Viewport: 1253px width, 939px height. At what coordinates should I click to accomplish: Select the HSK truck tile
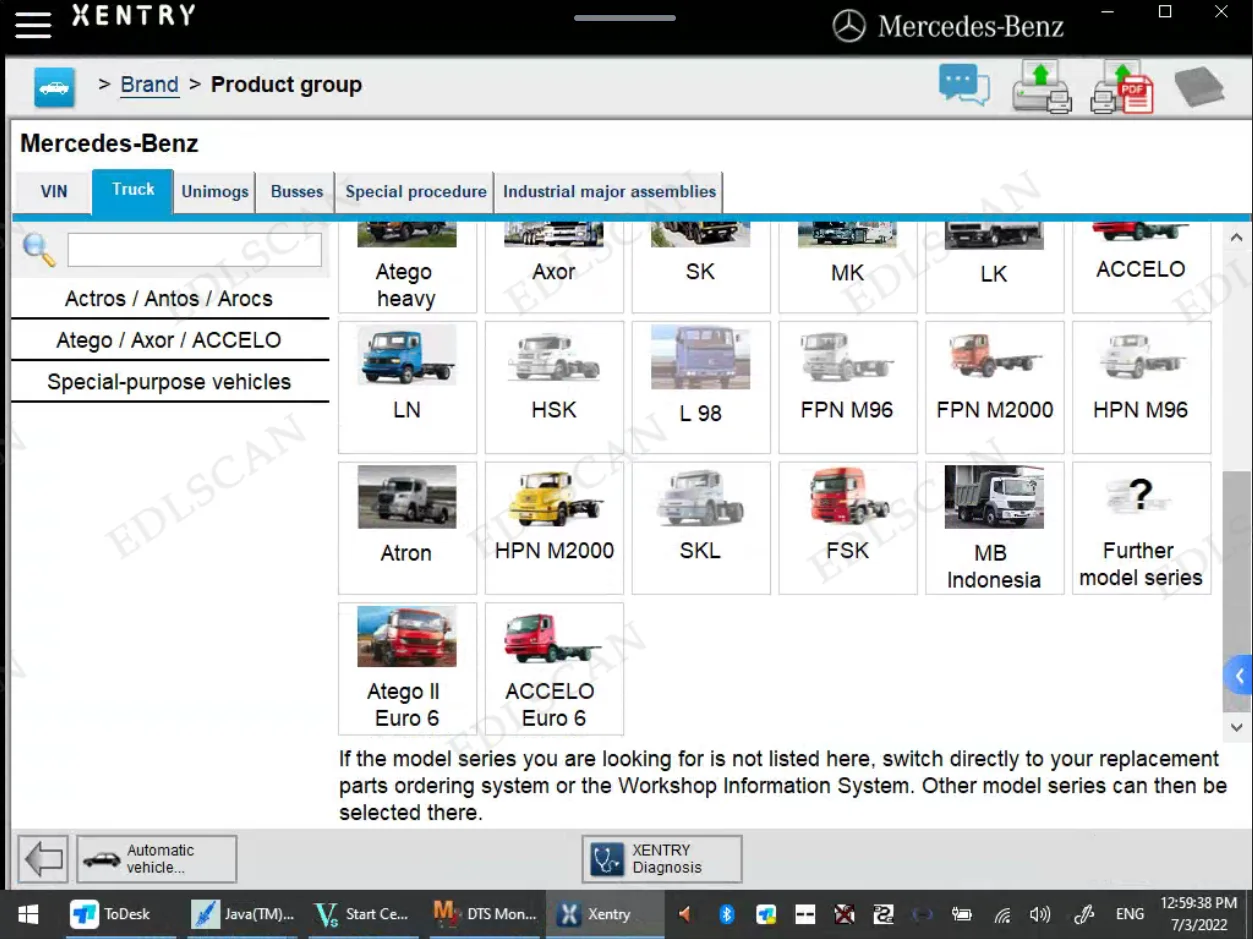pos(554,387)
